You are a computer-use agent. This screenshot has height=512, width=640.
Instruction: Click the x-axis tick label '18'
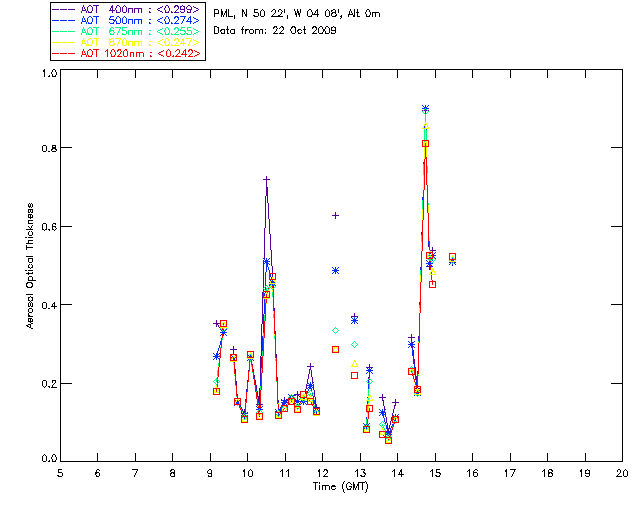[548, 473]
